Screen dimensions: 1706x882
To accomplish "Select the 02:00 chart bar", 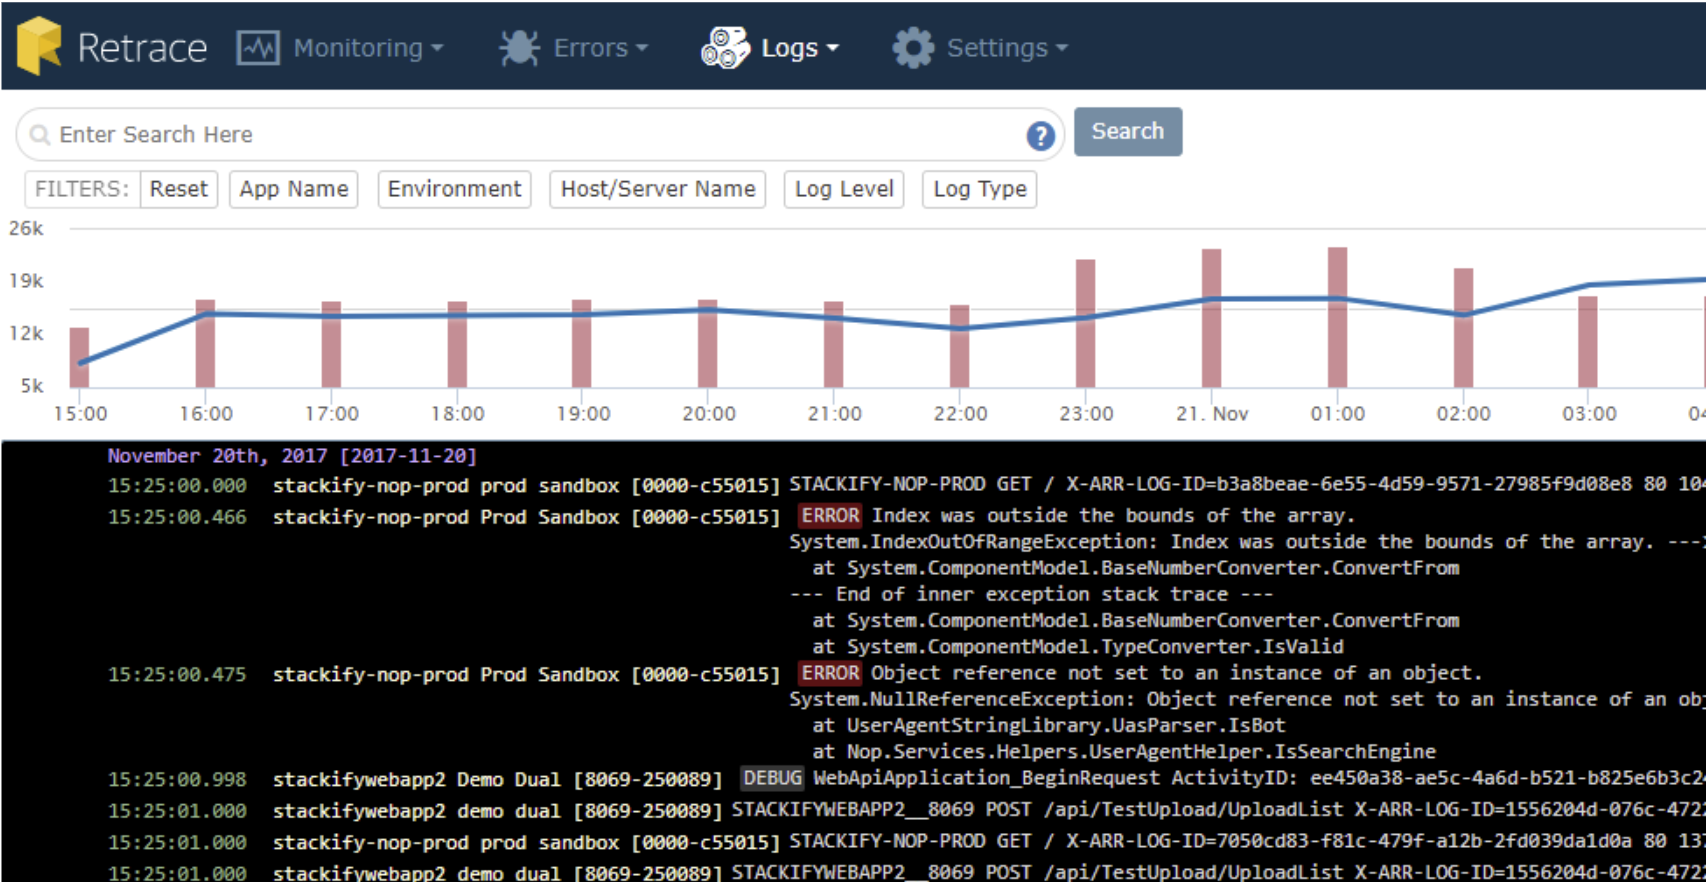I will click(1463, 327).
